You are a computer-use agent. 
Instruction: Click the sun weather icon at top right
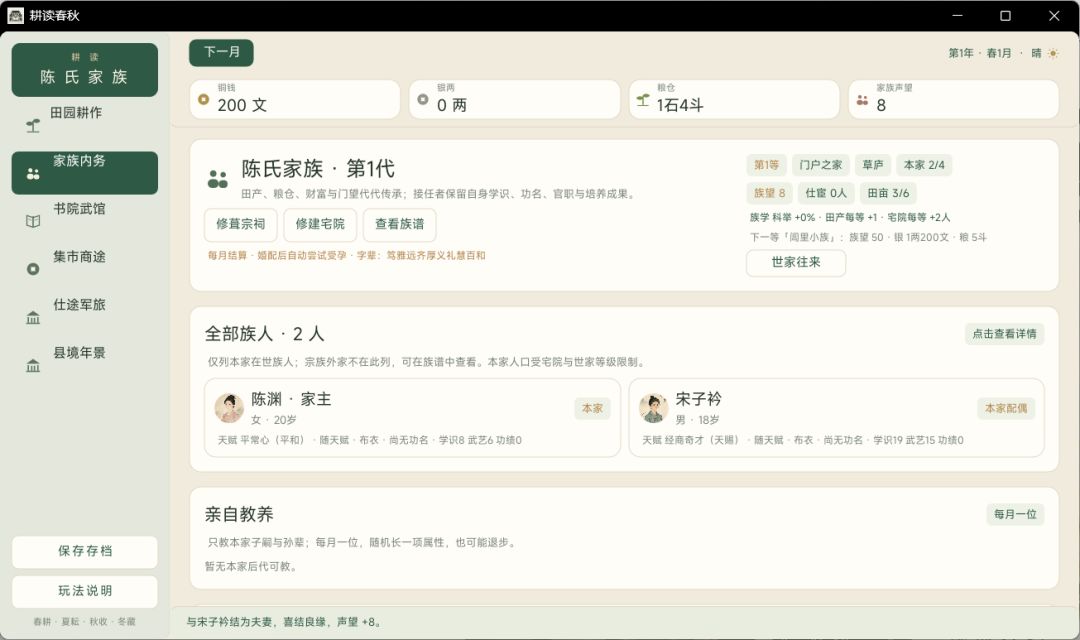coord(1053,53)
